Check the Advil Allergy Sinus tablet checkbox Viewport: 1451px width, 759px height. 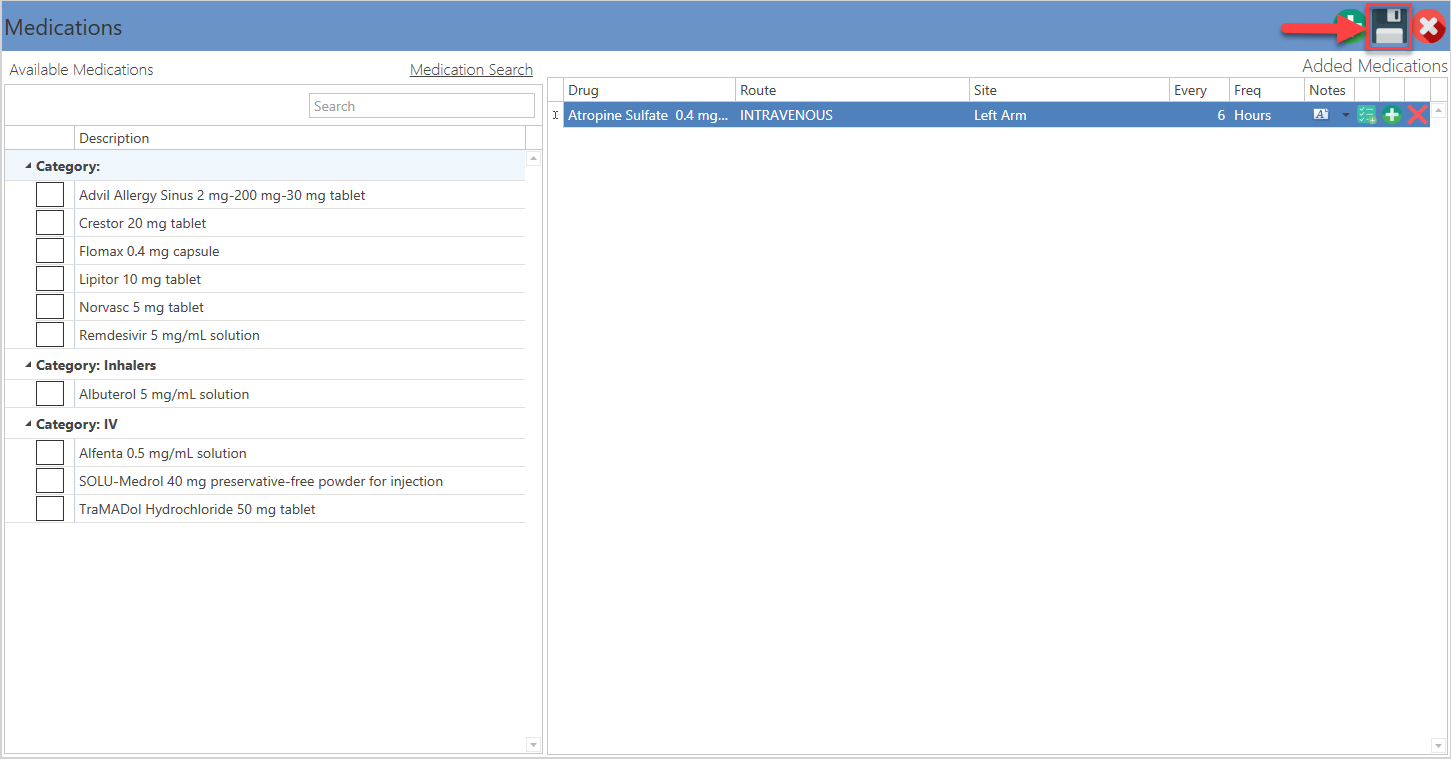coord(50,195)
